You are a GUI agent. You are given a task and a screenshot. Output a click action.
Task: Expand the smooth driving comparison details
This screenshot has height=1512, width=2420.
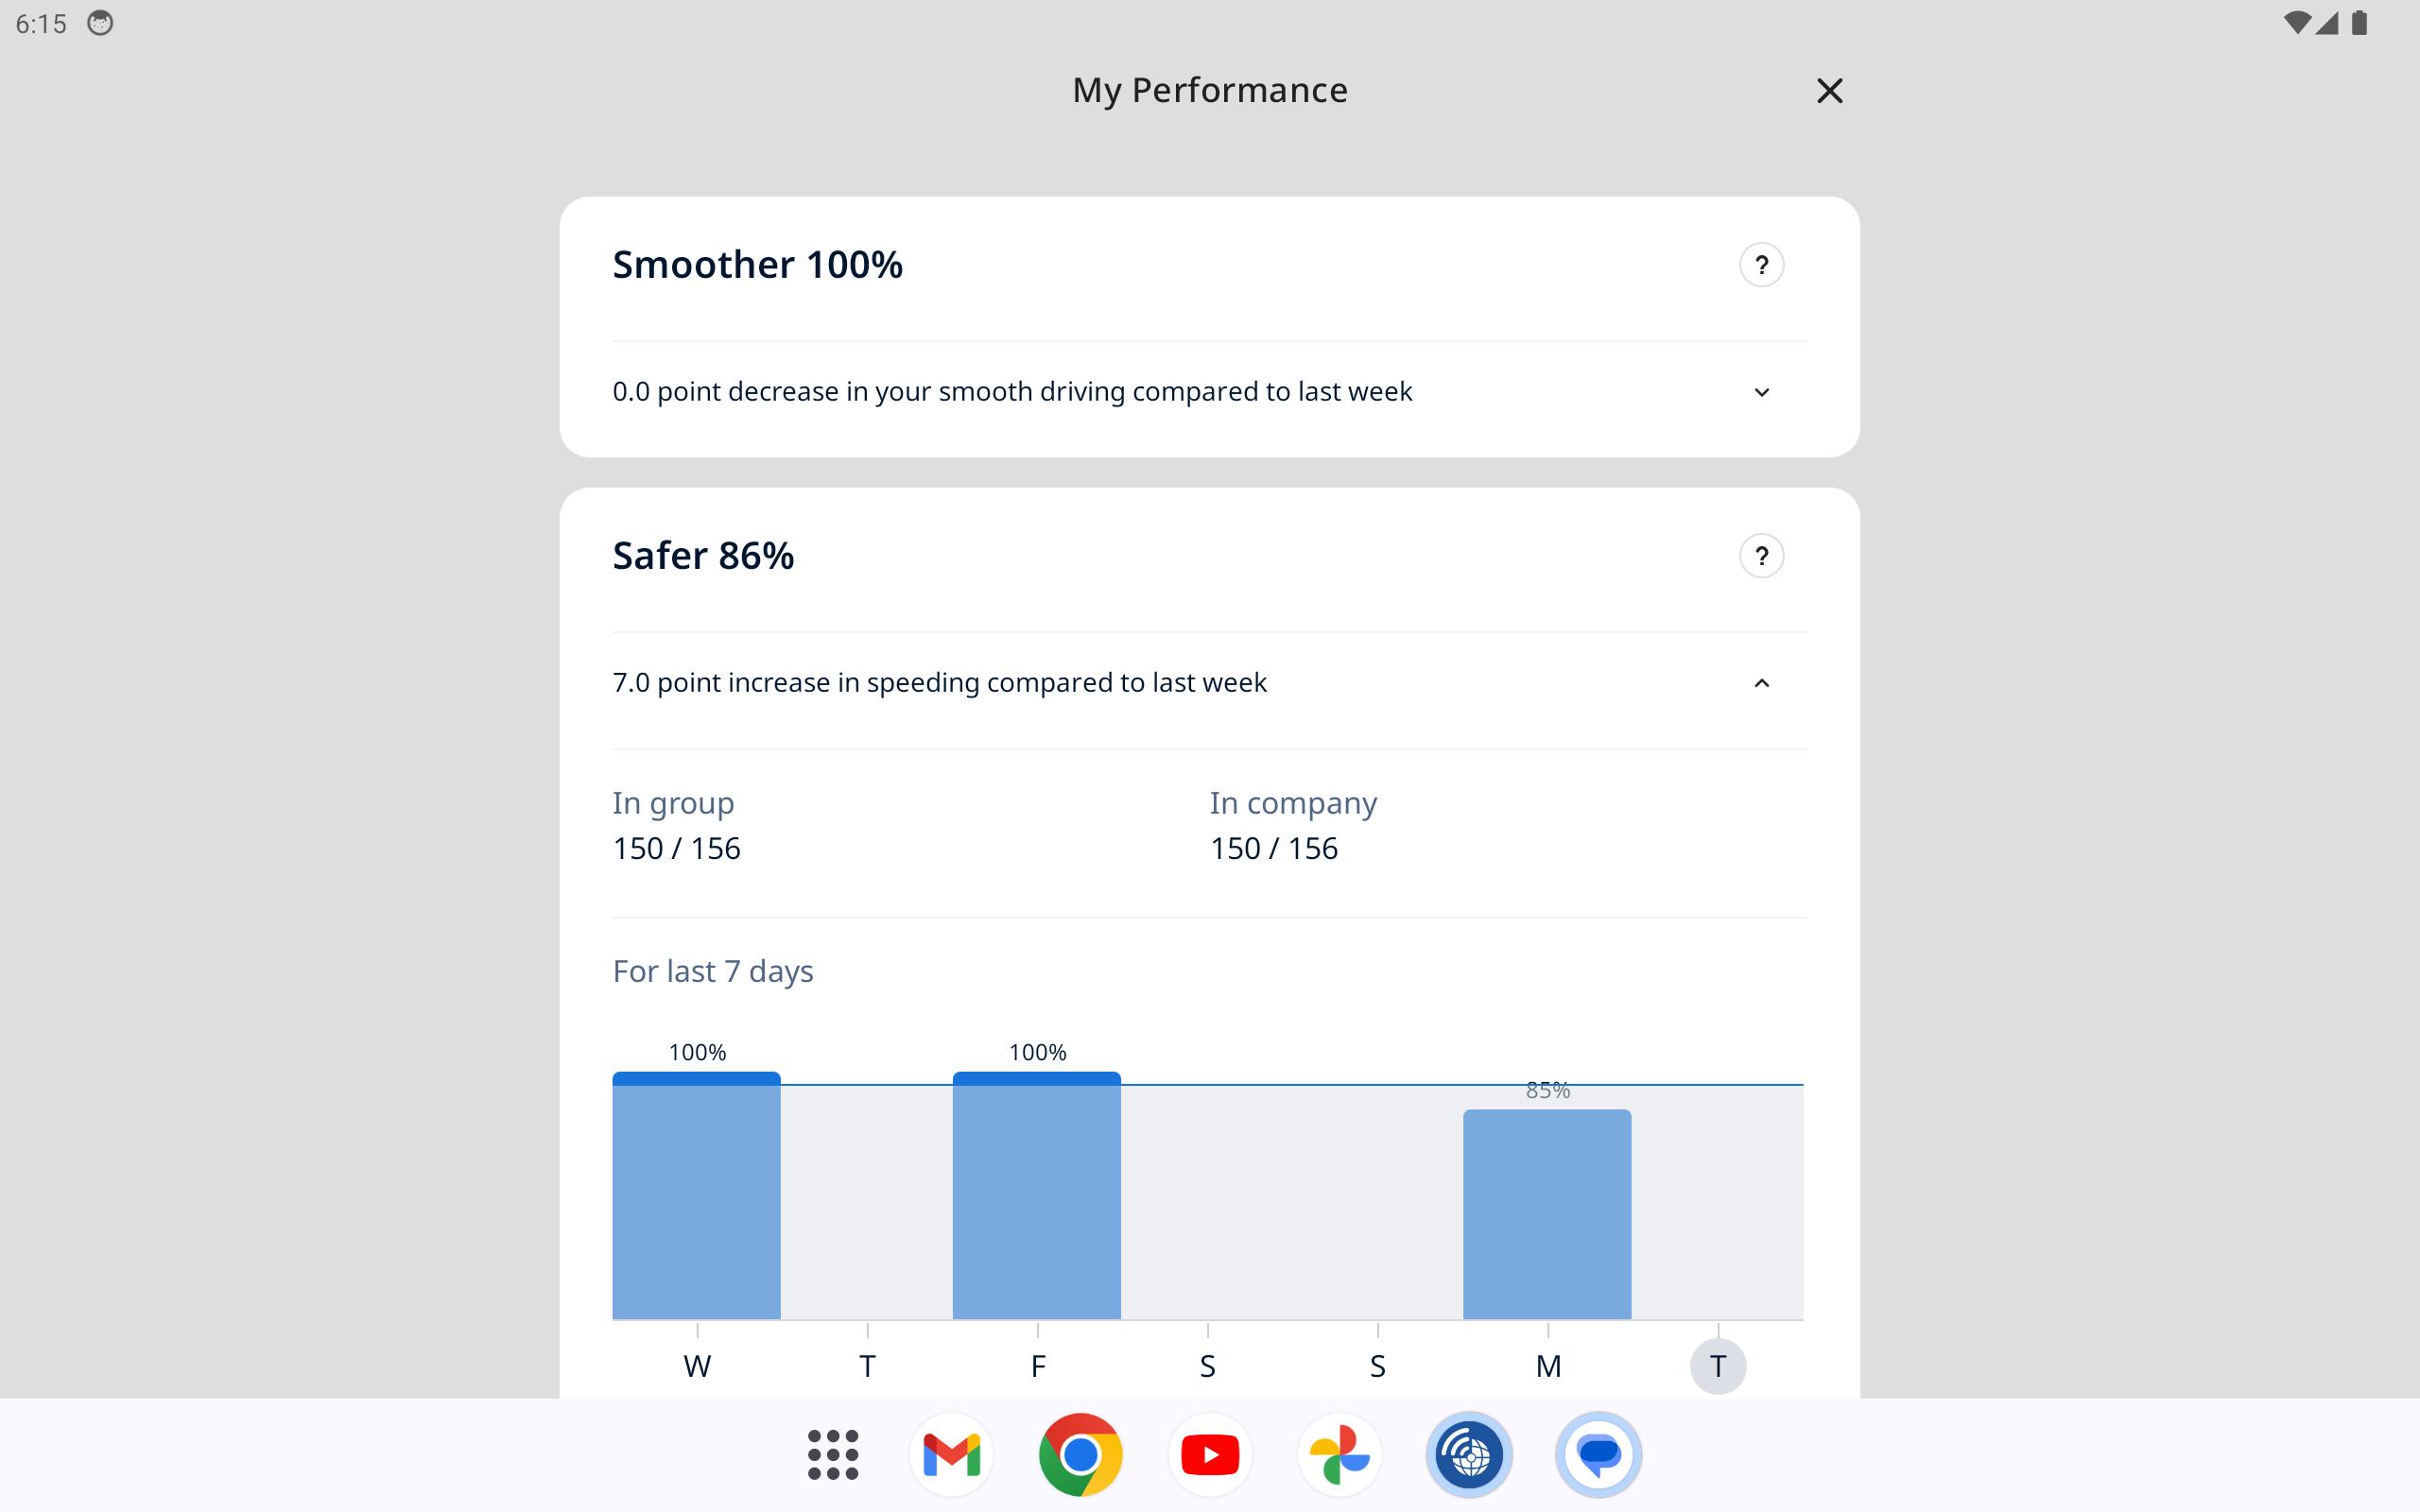tap(1761, 392)
